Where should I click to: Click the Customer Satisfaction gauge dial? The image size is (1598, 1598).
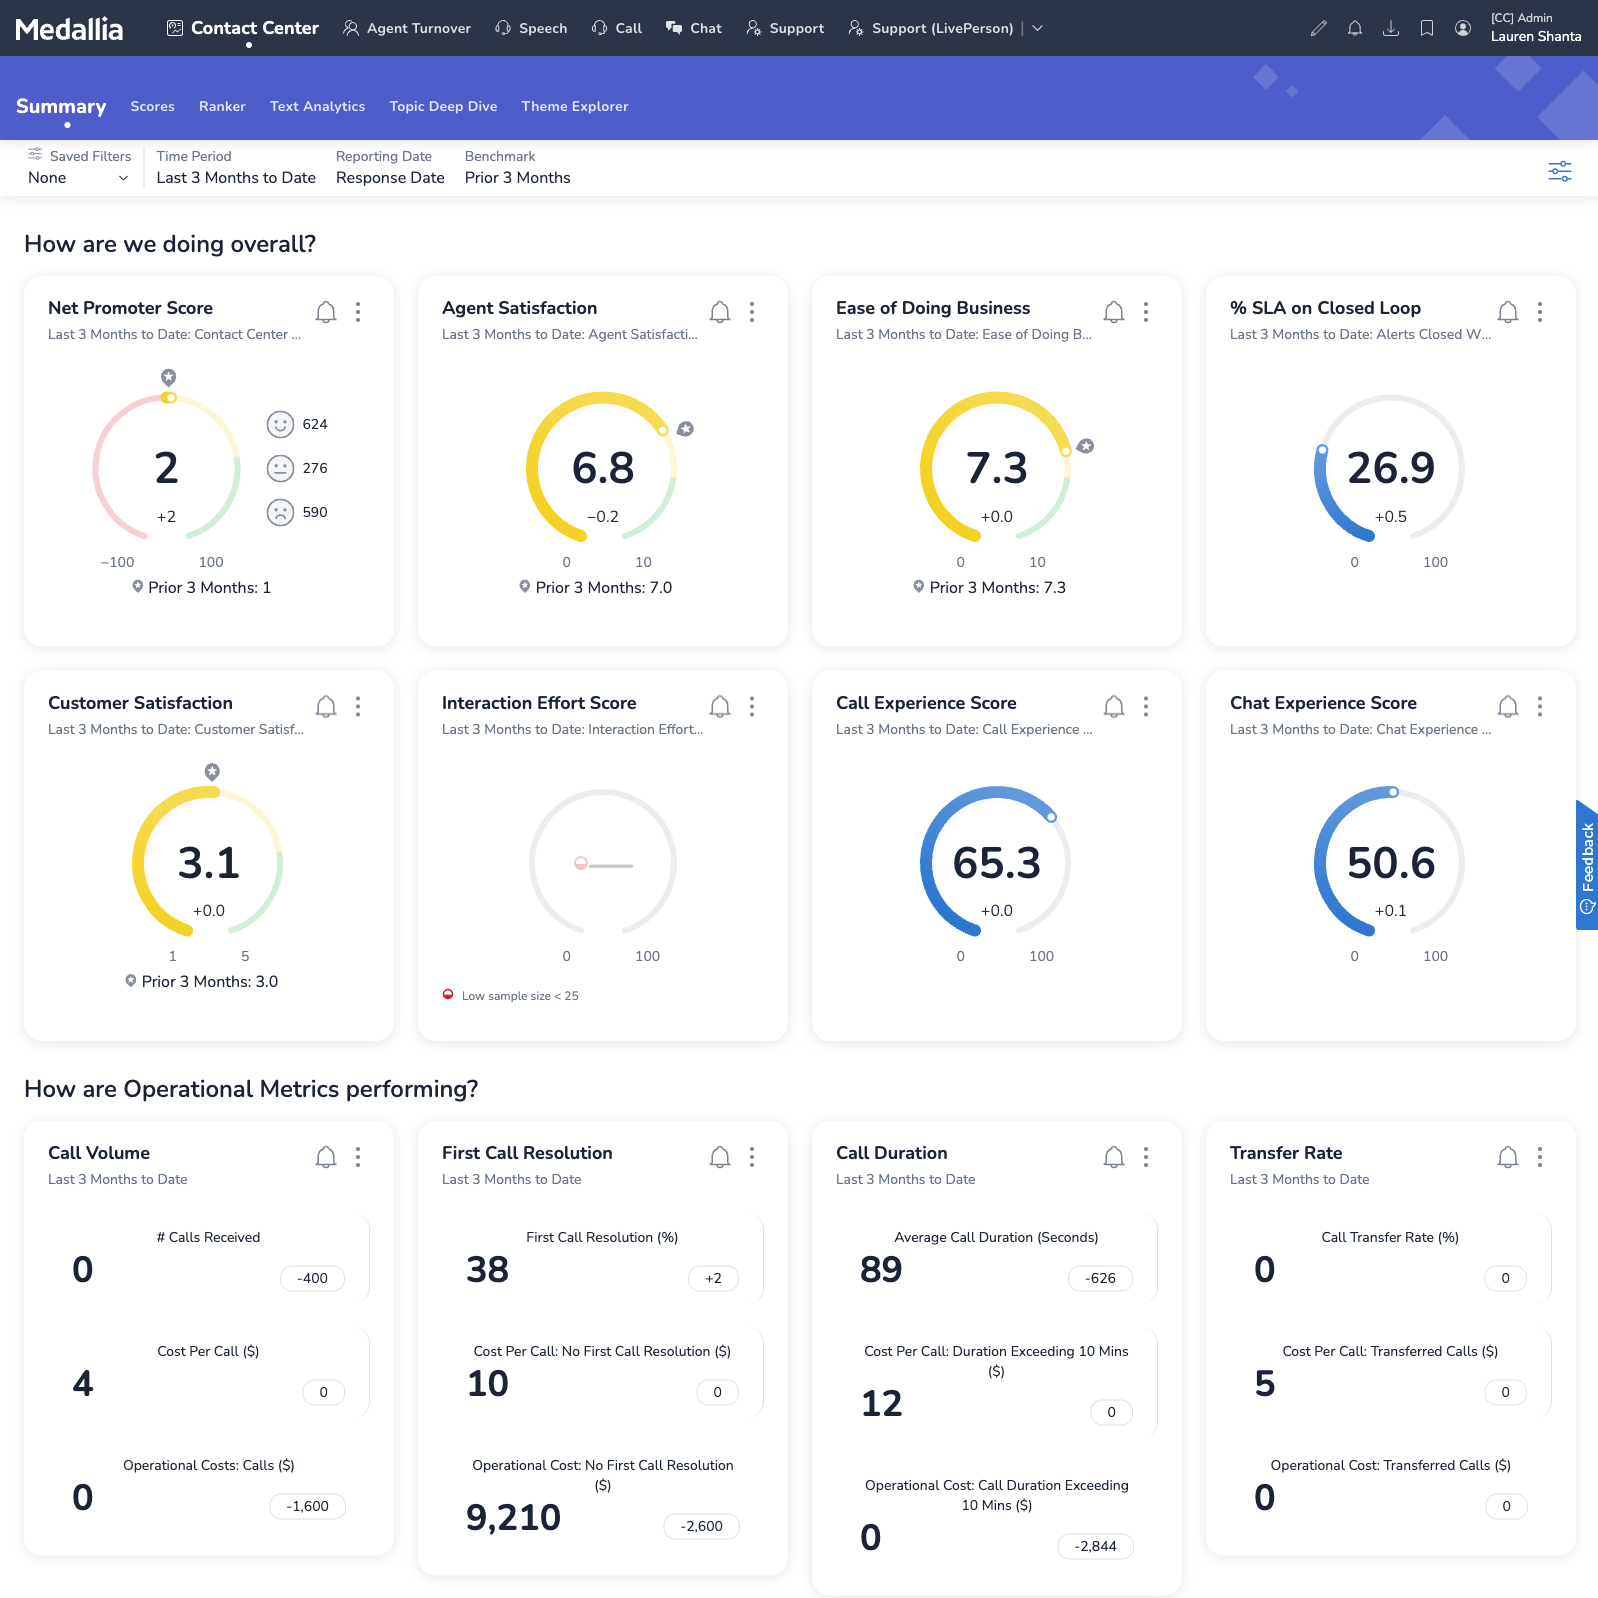point(208,863)
